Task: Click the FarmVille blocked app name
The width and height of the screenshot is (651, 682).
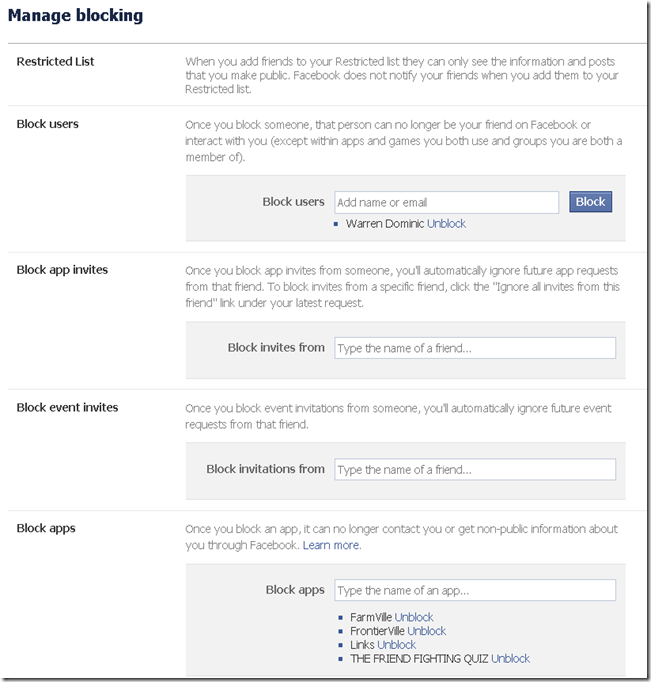Action: coord(371,618)
